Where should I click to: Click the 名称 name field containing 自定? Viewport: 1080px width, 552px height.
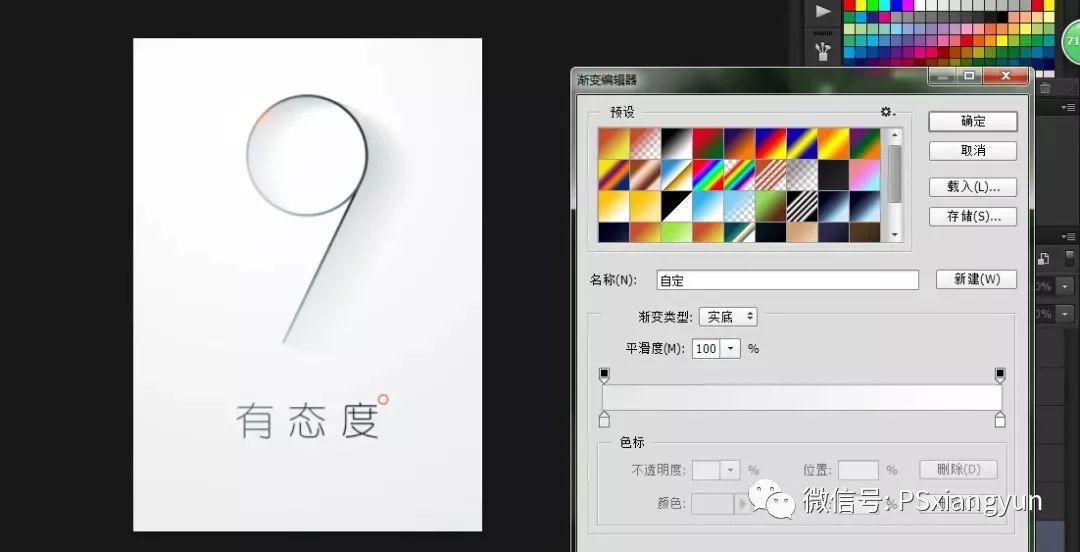[x=787, y=280]
